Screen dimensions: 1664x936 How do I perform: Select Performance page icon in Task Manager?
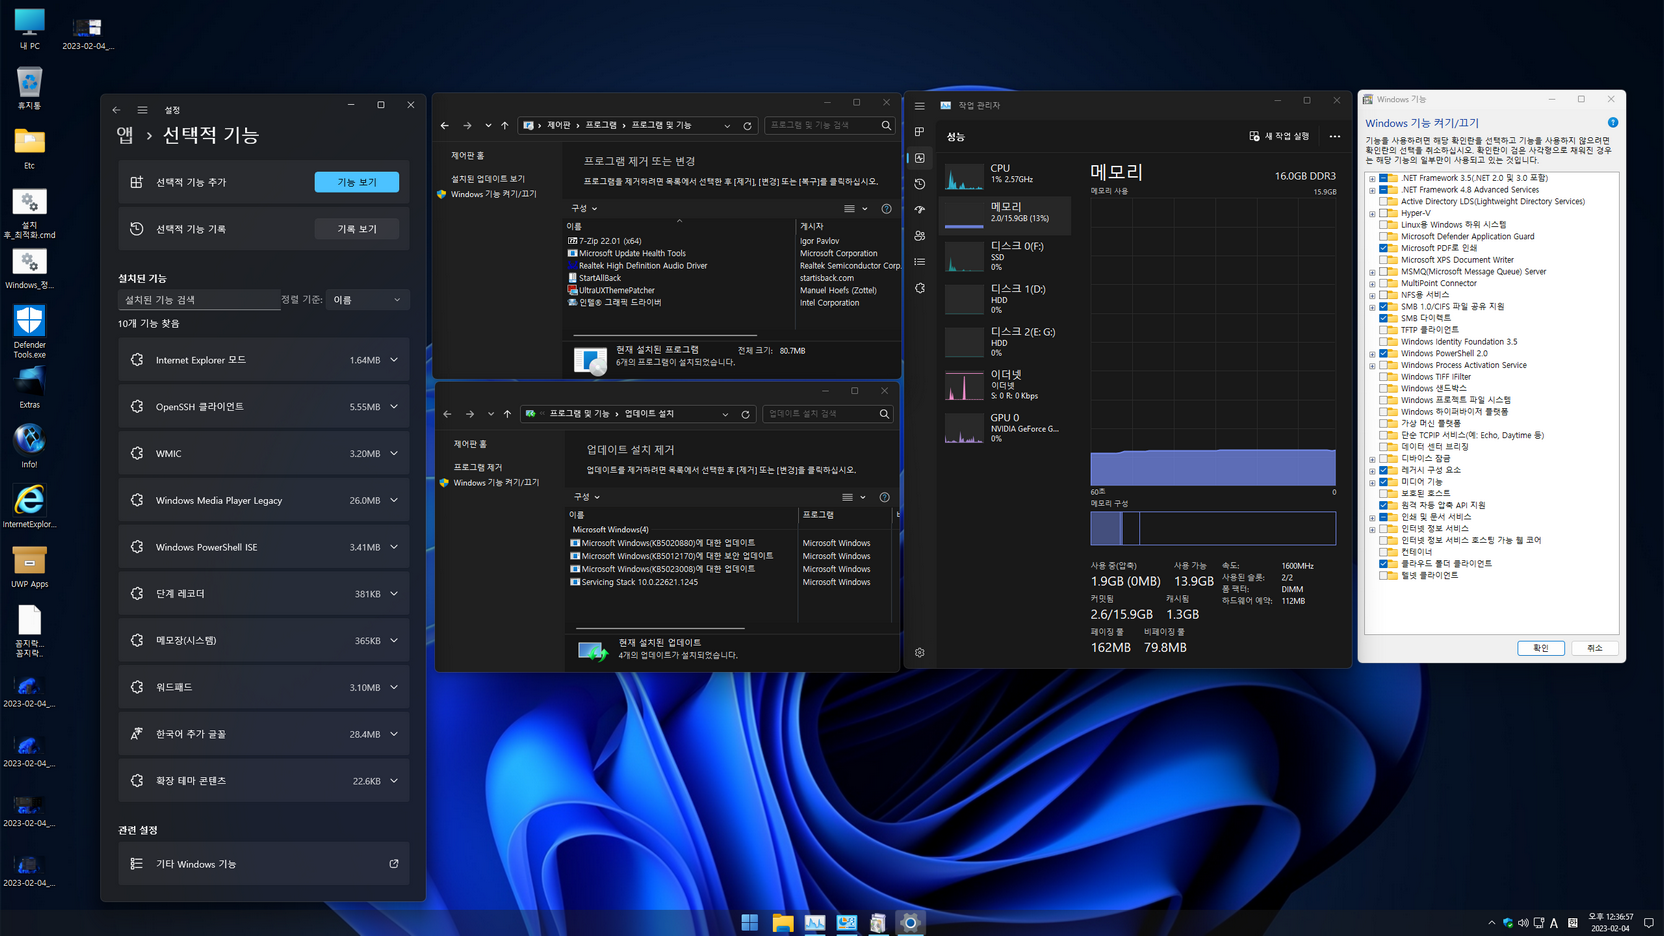point(920,158)
